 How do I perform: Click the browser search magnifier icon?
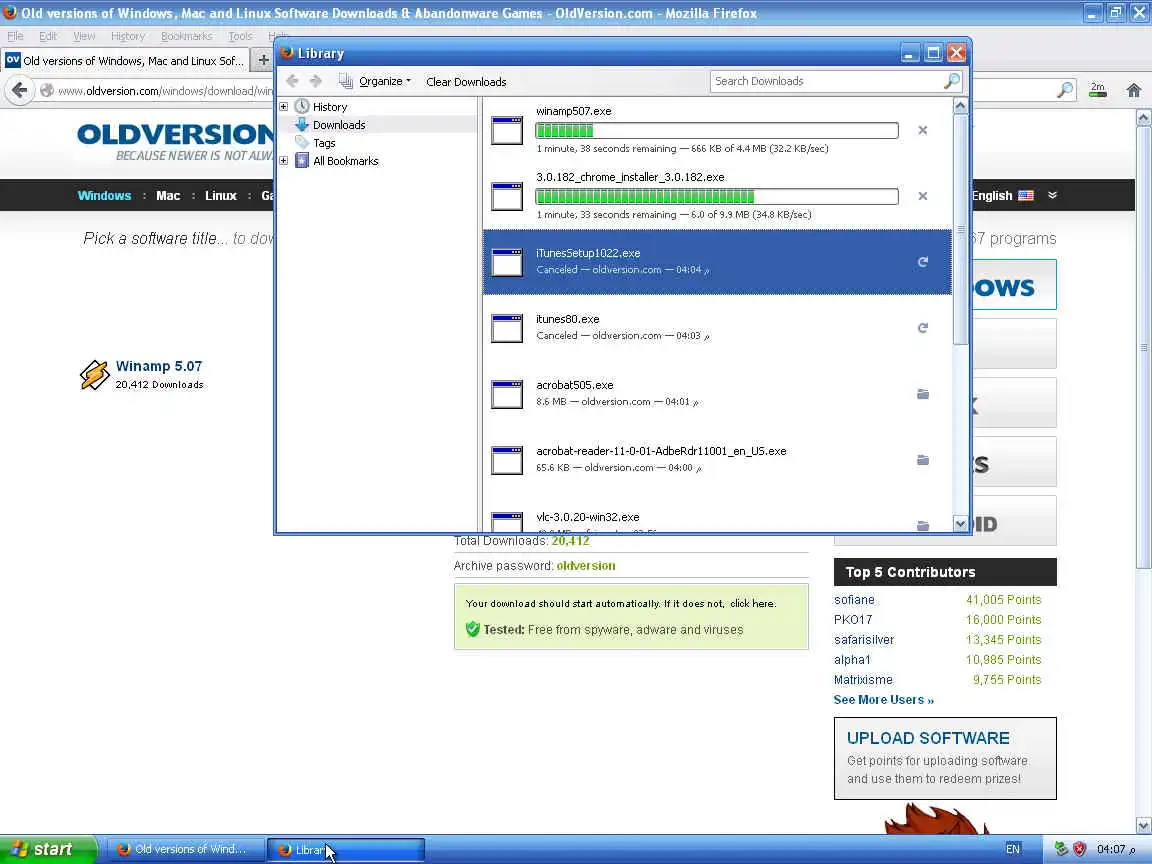[x=1065, y=90]
